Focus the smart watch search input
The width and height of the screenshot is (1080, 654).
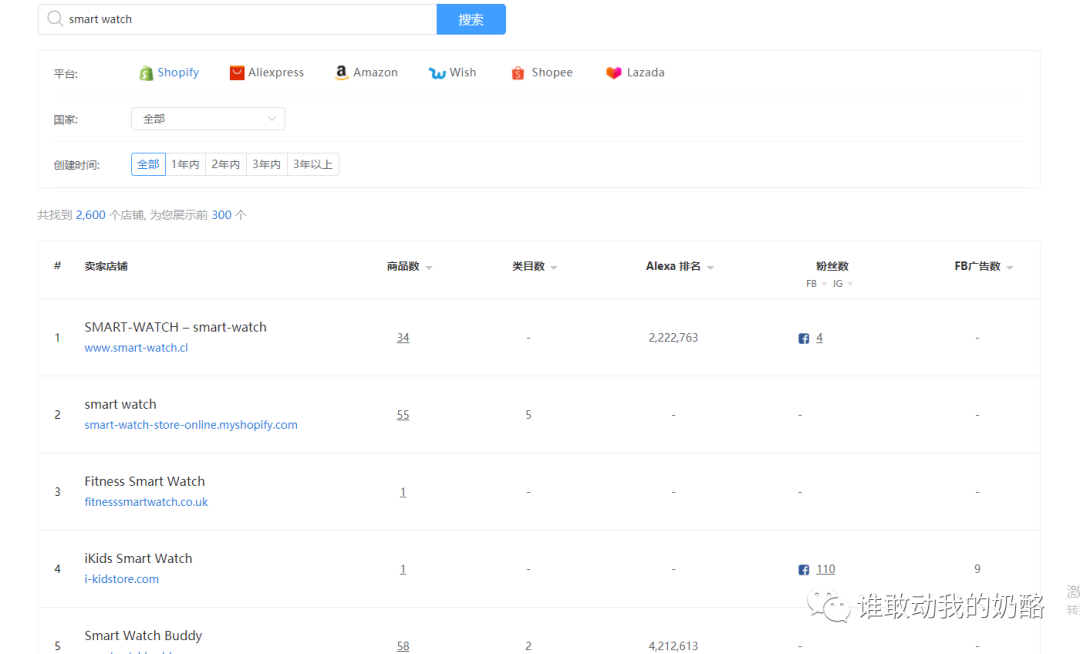[x=238, y=19]
